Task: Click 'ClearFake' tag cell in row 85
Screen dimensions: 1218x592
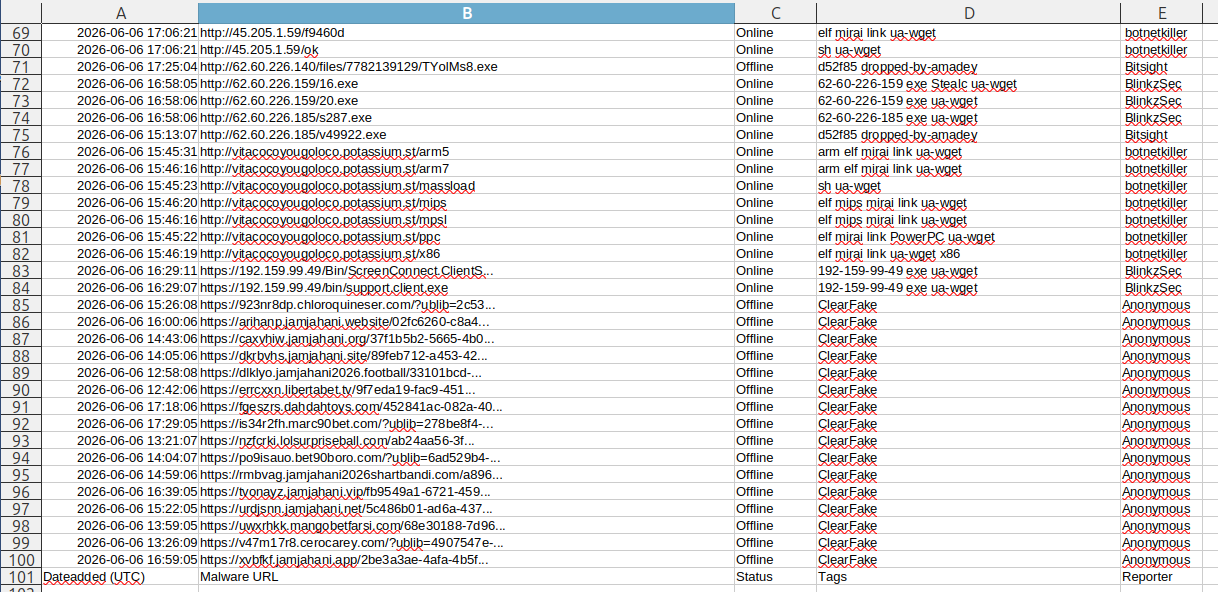Action: pos(967,305)
